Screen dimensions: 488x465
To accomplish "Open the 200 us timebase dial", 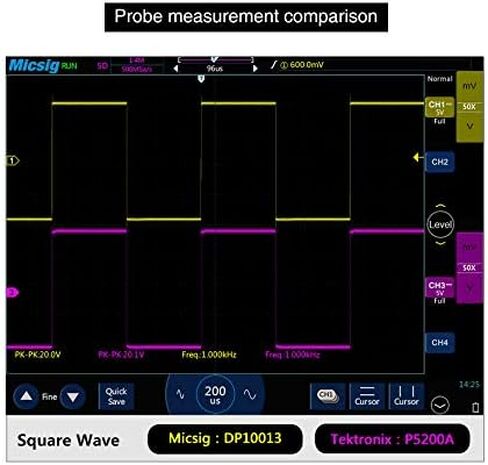I will pos(215,394).
